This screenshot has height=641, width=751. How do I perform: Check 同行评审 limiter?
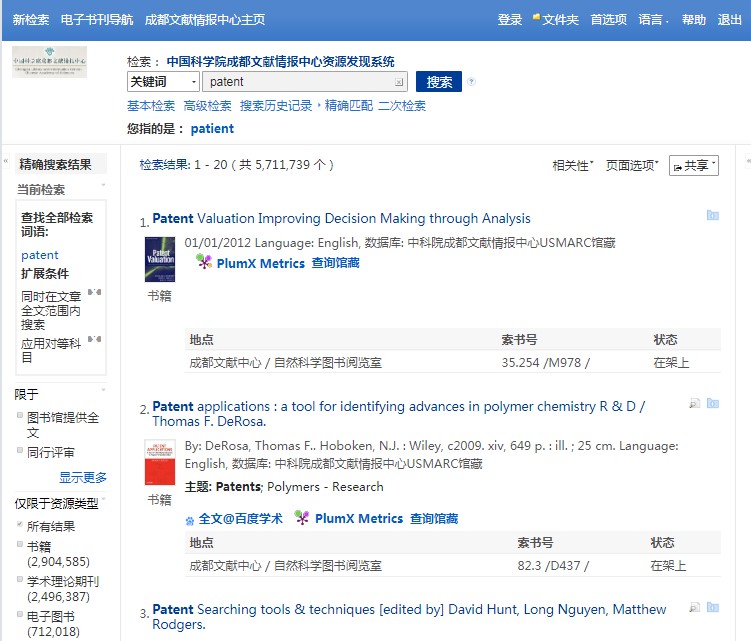pos(20,450)
